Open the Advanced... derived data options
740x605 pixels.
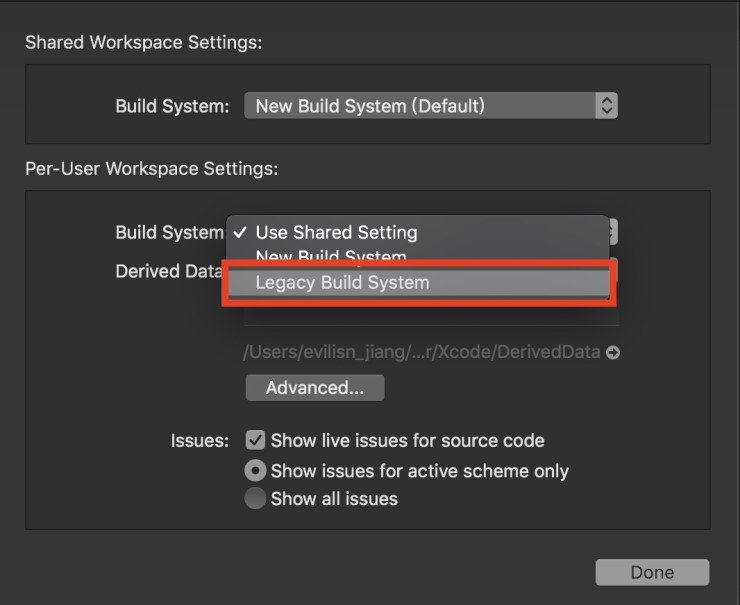pos(314,388)
